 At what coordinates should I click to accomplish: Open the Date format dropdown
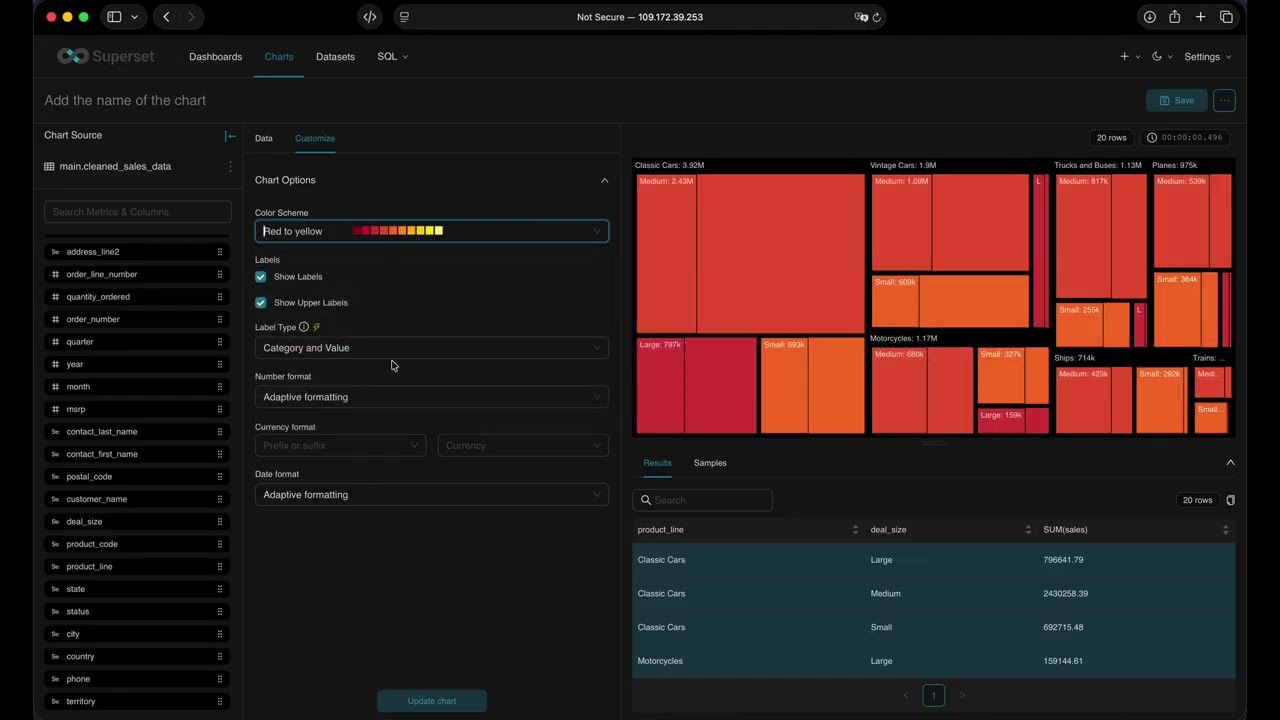pos(432,495)
